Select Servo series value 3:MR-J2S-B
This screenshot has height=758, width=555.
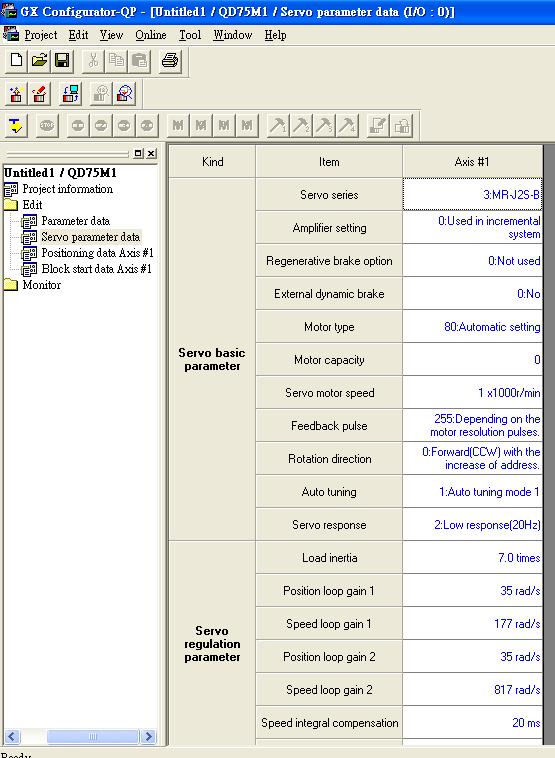pyautogui.click(x=472, y=194)
